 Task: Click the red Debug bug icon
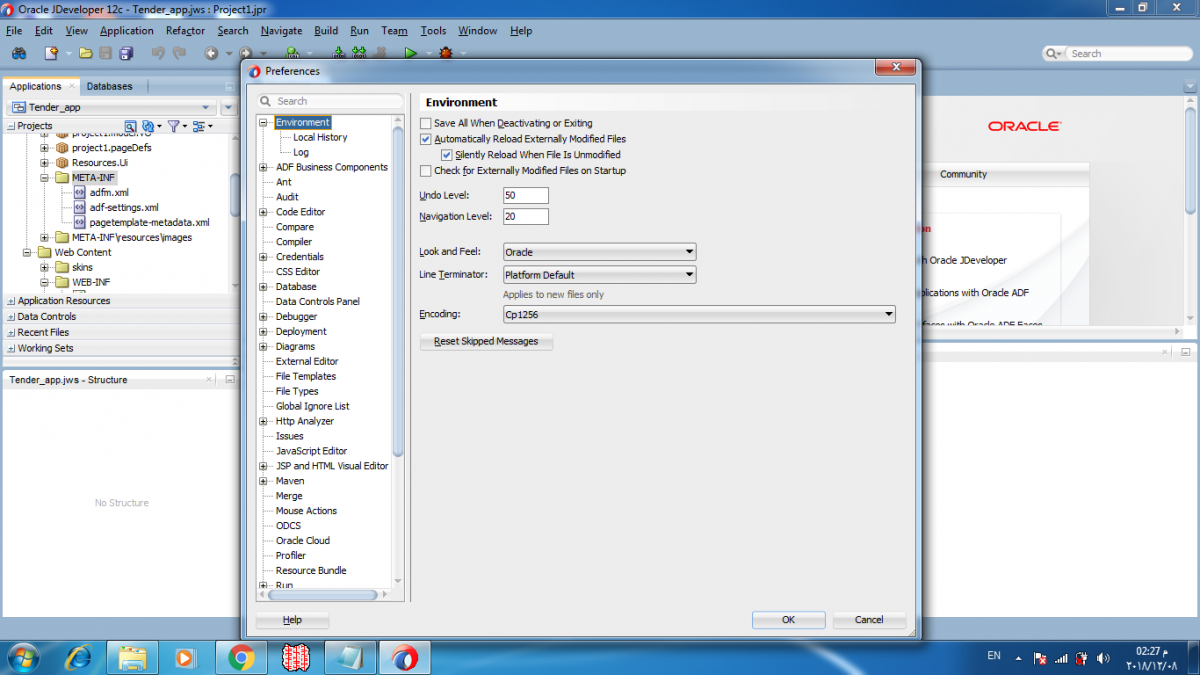(445, 53)
